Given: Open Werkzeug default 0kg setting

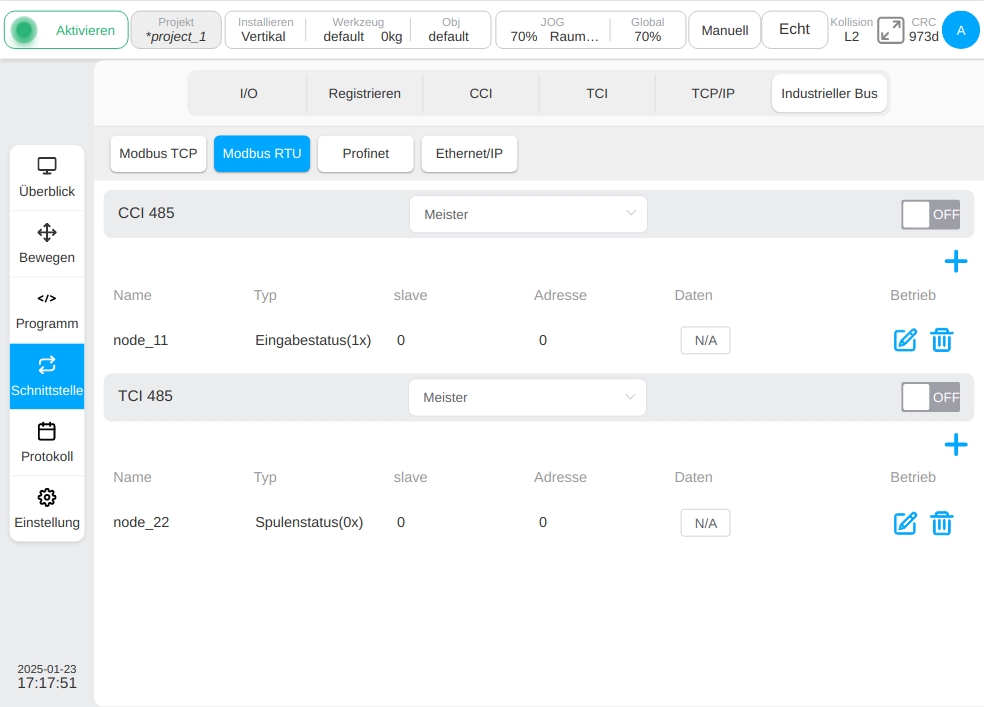Looking at the screenshot, I should 359,29.
